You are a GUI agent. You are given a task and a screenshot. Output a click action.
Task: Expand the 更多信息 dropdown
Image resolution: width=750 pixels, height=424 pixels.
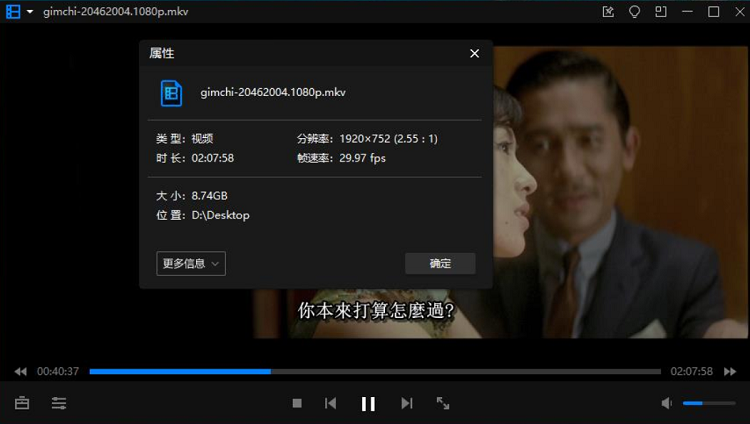(191, 264)
